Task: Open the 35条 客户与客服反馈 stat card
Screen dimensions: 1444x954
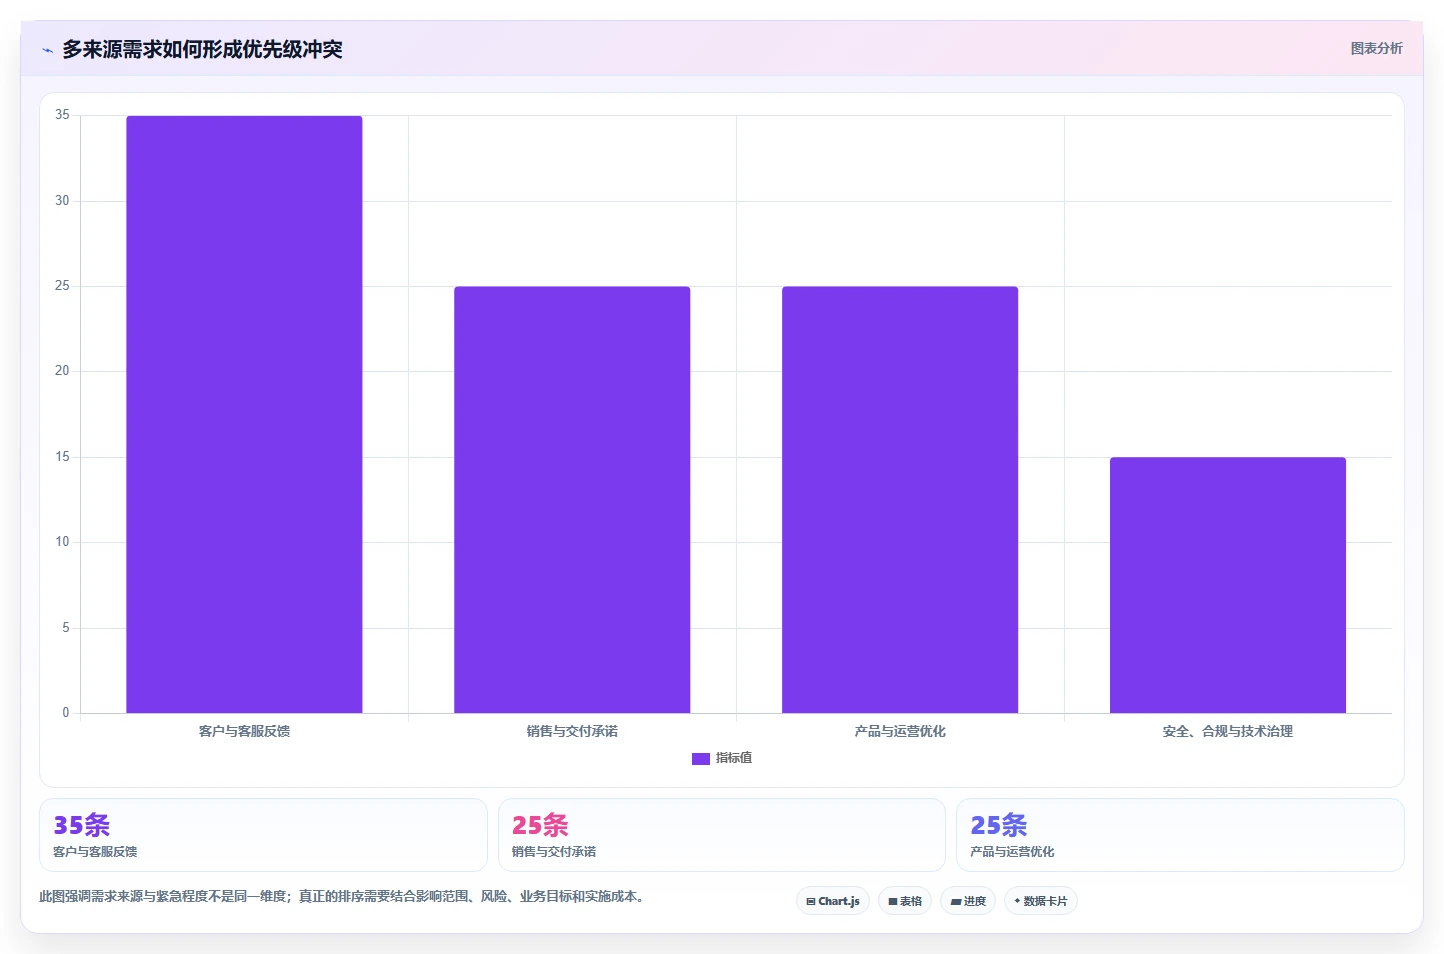Action: click(263, 835)
